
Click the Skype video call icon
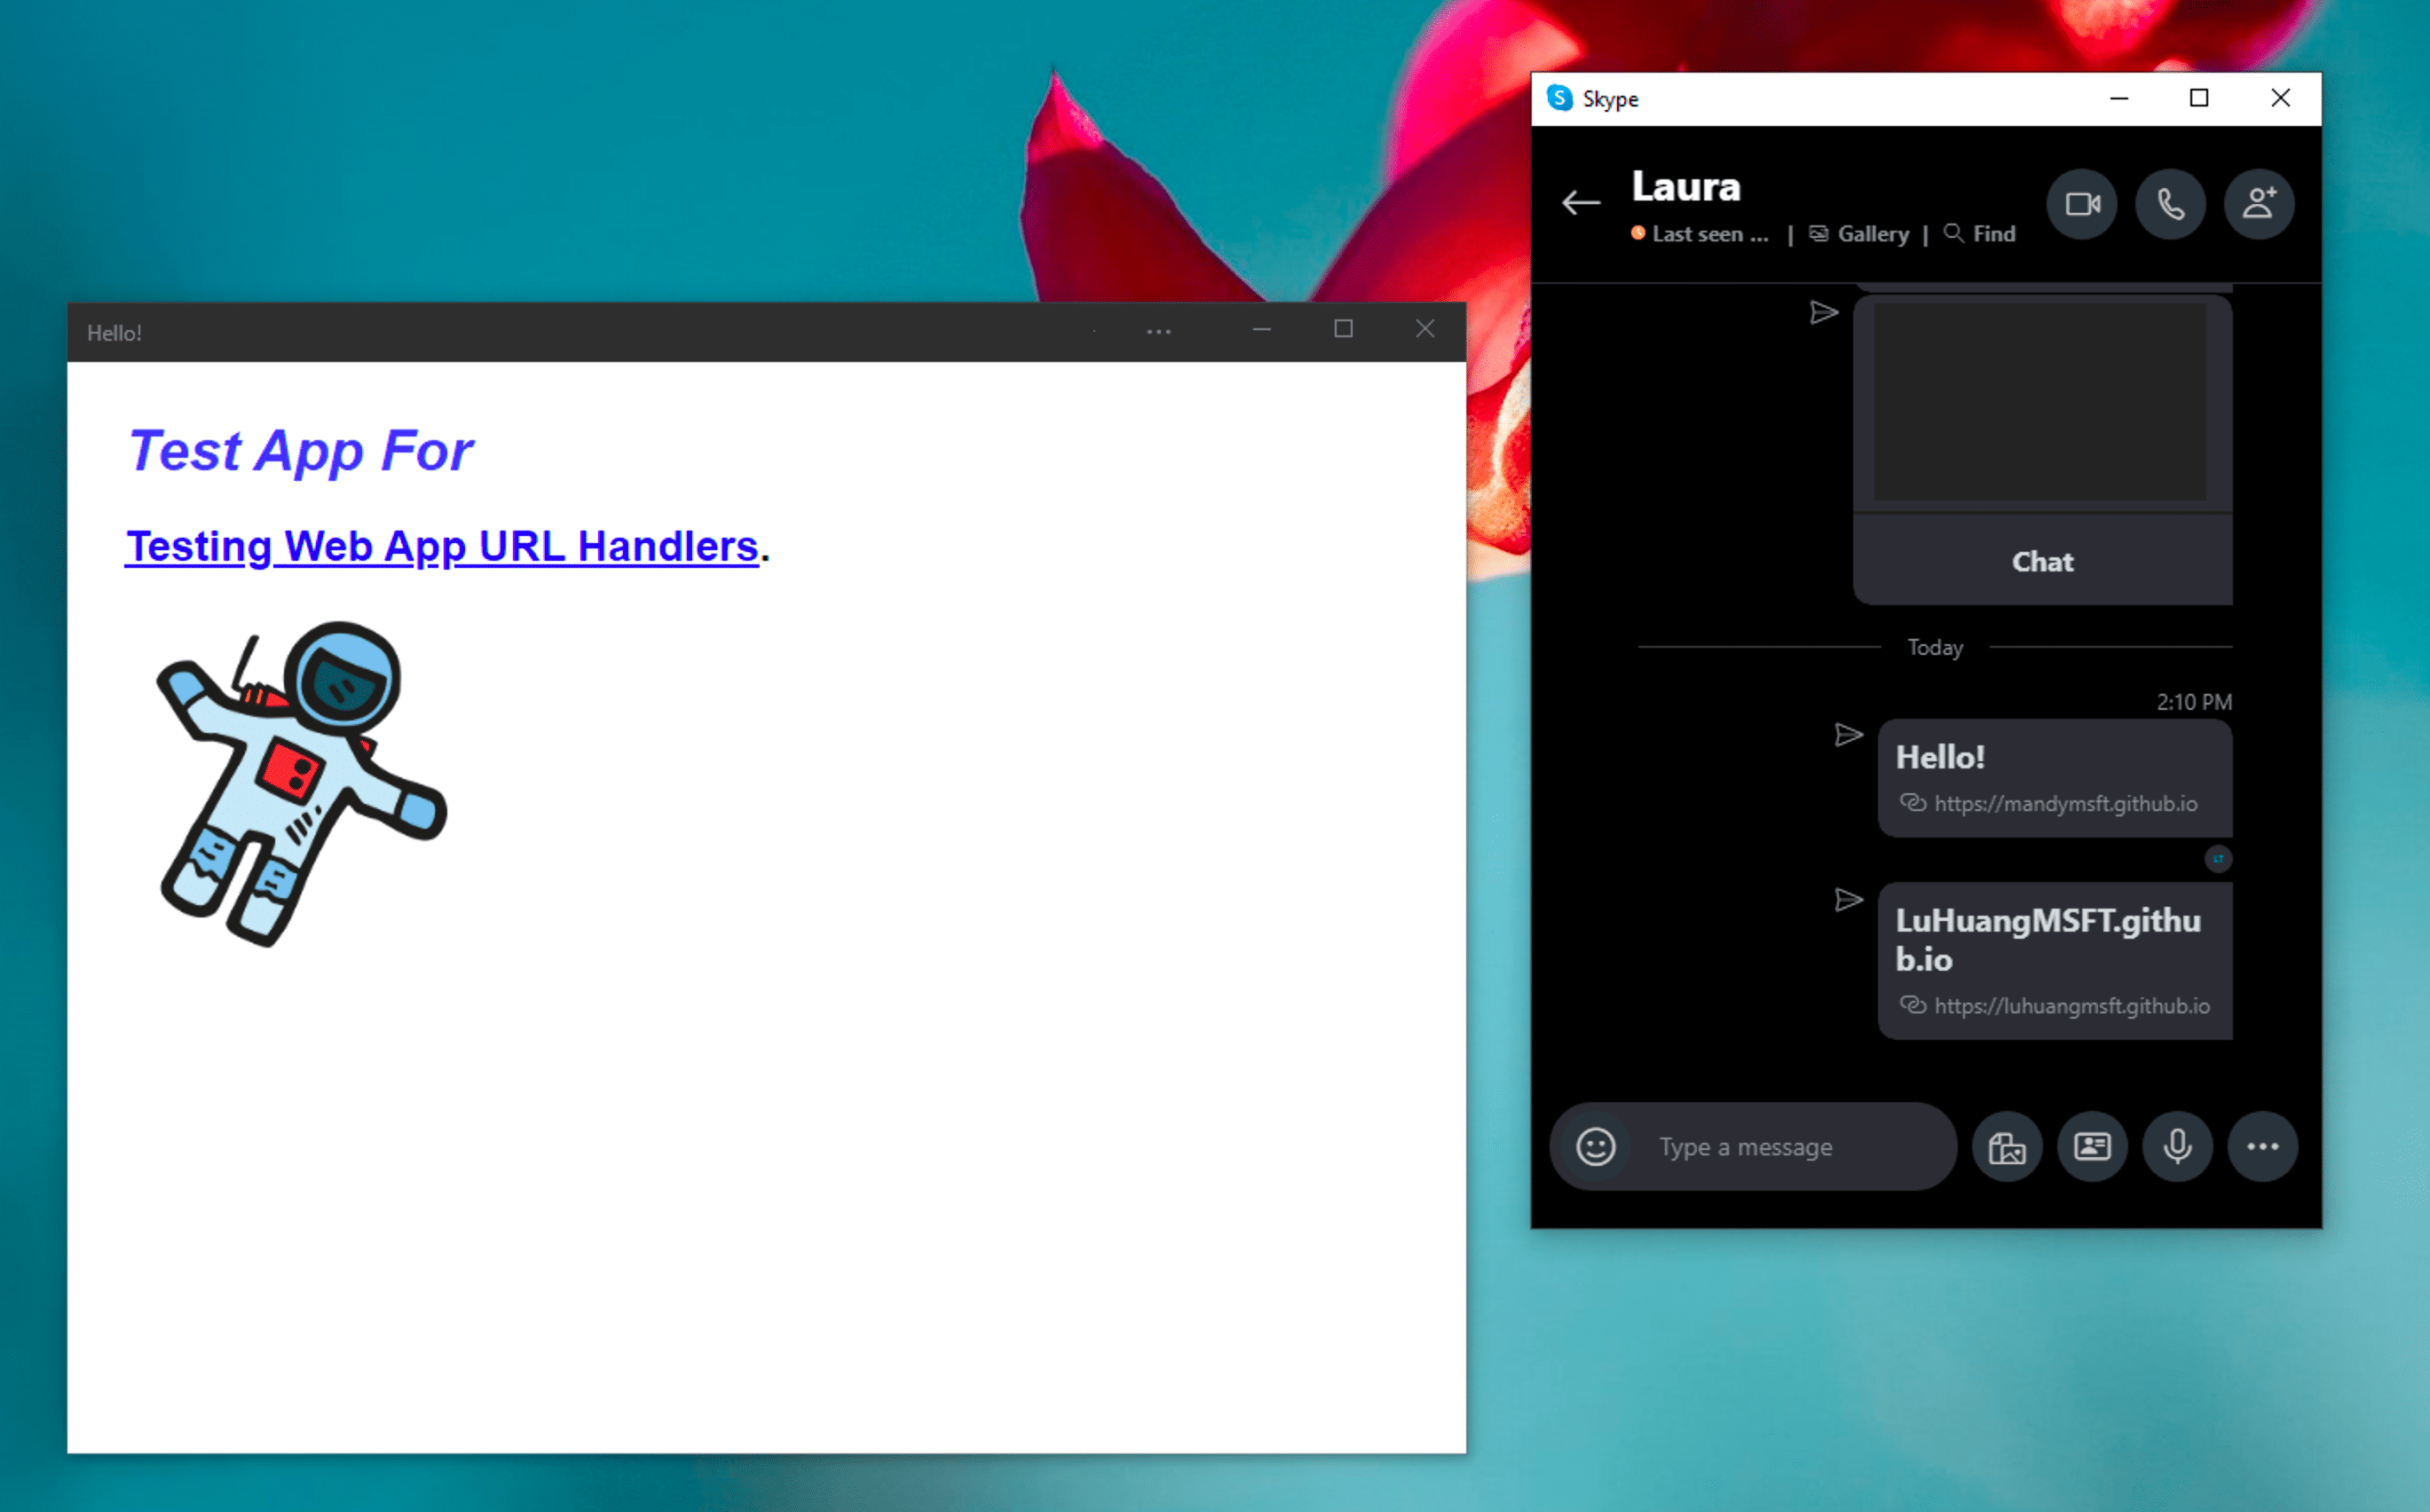click(x=2087, y=204)
